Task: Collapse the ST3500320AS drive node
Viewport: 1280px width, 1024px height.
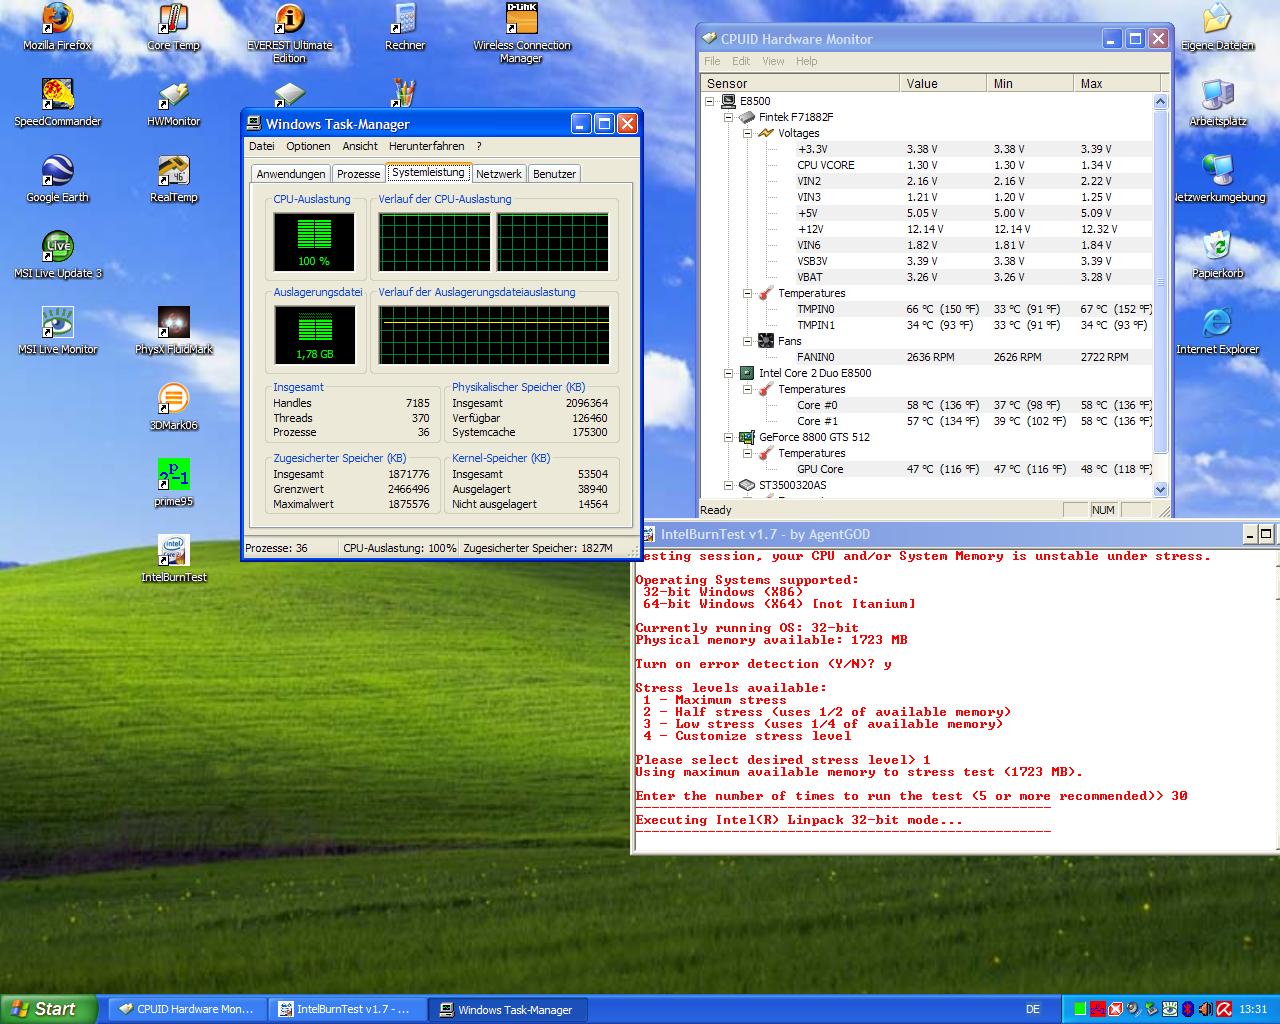Action: click(x=729, y=485)
